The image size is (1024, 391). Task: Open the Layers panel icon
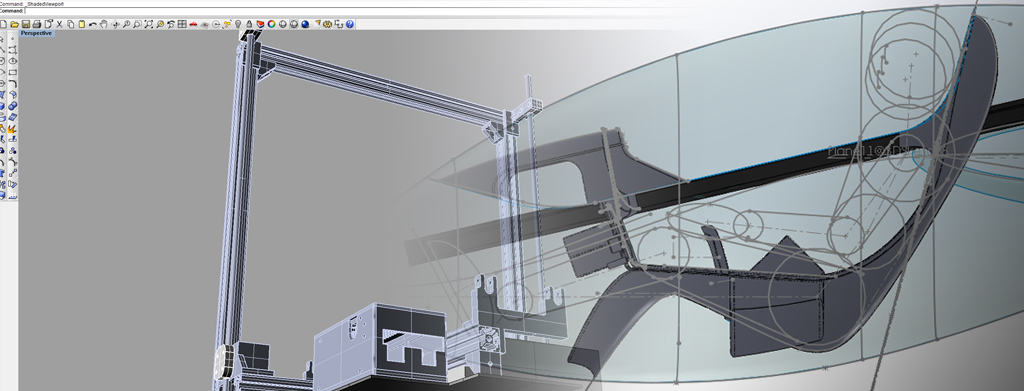260,24
